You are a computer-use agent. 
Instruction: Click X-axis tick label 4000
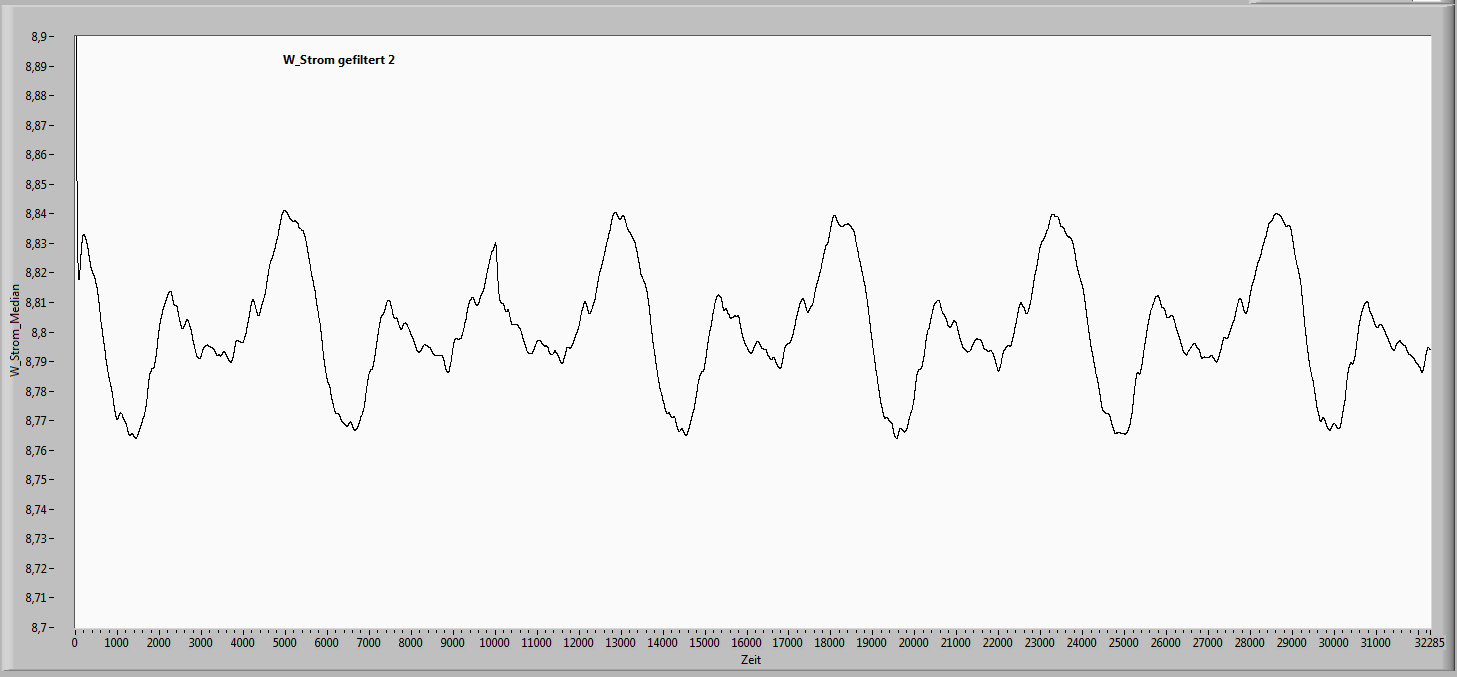coord(243,643)
